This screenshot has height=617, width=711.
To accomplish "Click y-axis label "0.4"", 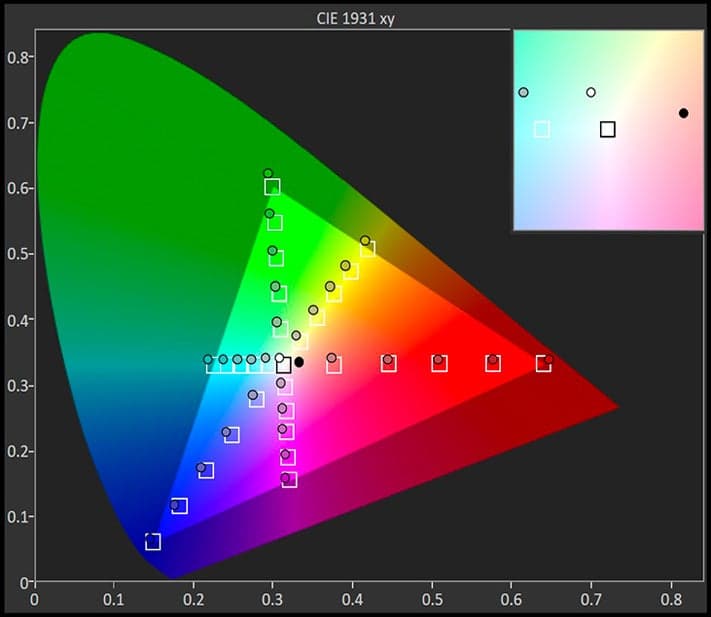I will coord(17,320).
